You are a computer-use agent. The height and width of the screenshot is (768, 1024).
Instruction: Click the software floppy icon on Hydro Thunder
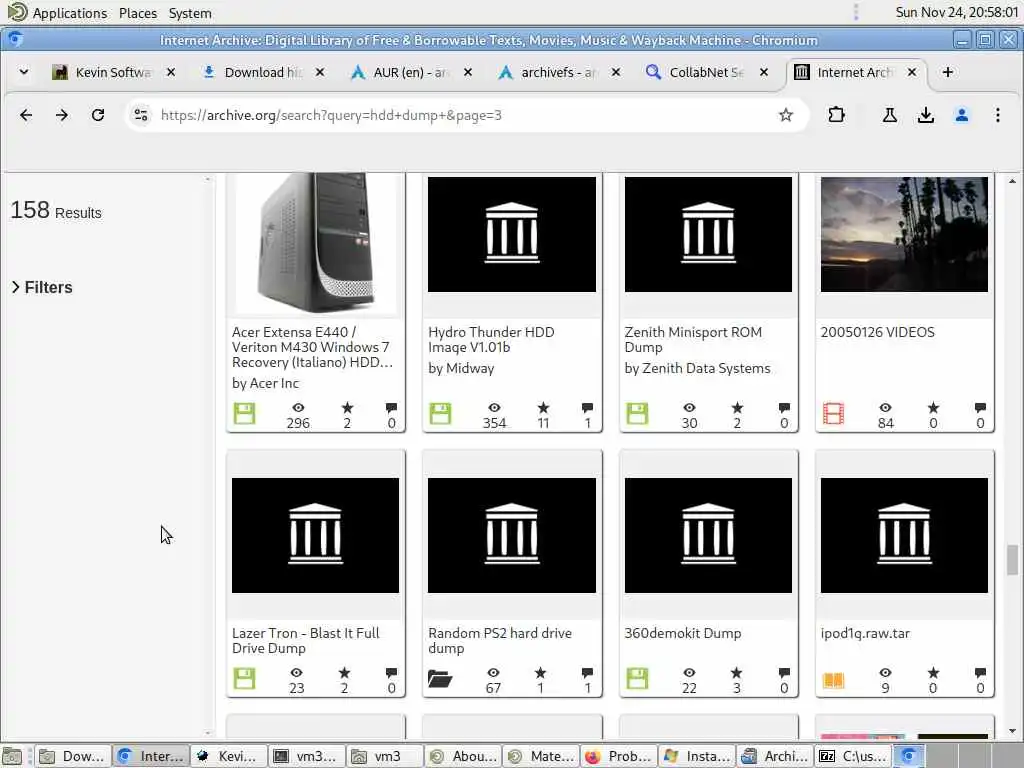point(440,413)
